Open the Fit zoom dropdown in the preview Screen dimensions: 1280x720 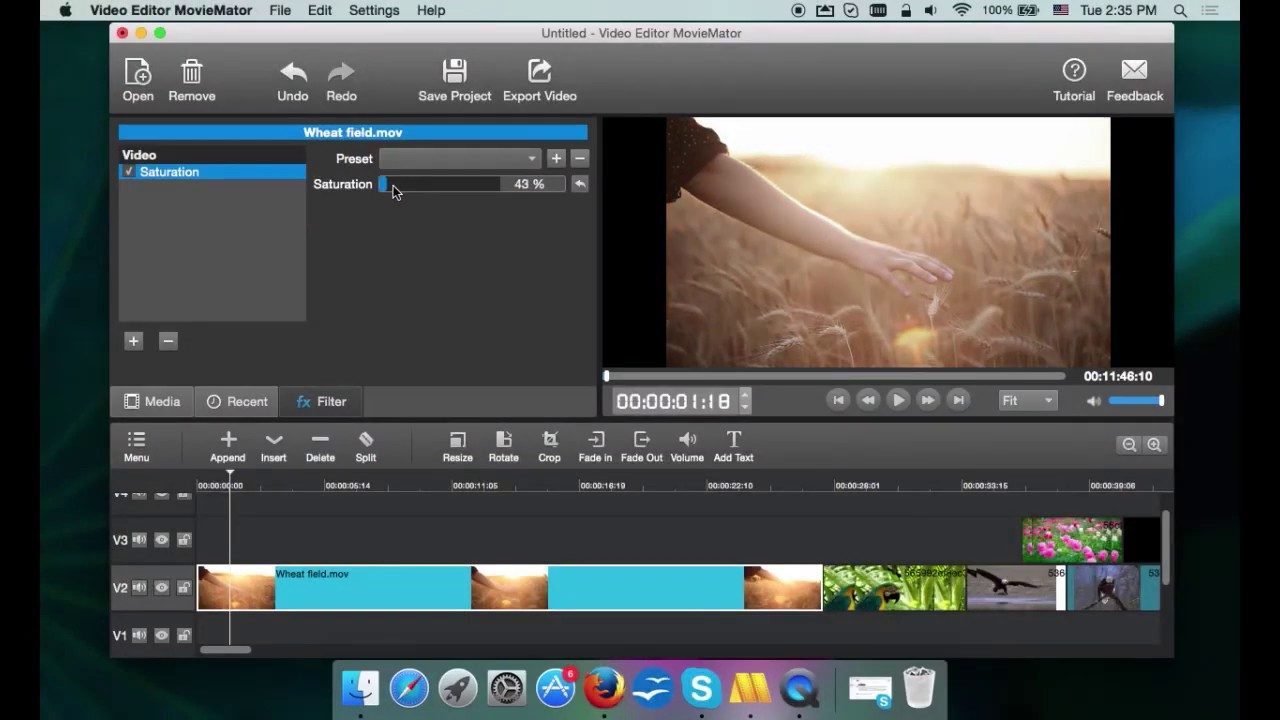pyautogui.click(x=1027, y=400)
